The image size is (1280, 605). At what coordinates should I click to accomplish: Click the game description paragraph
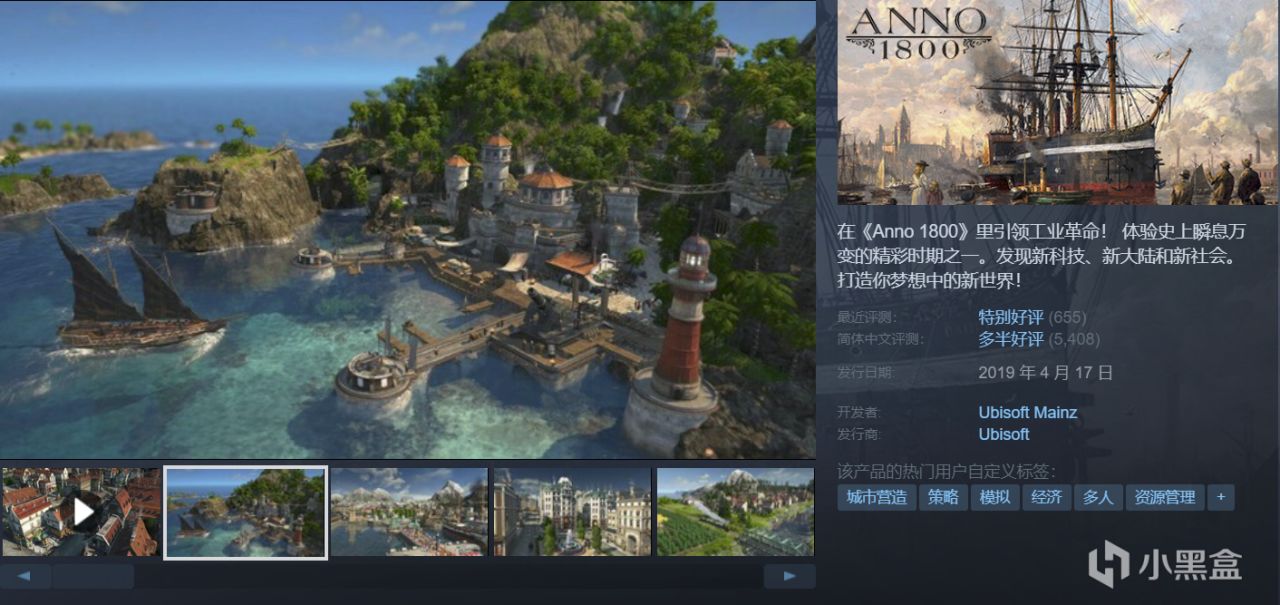1041,256
